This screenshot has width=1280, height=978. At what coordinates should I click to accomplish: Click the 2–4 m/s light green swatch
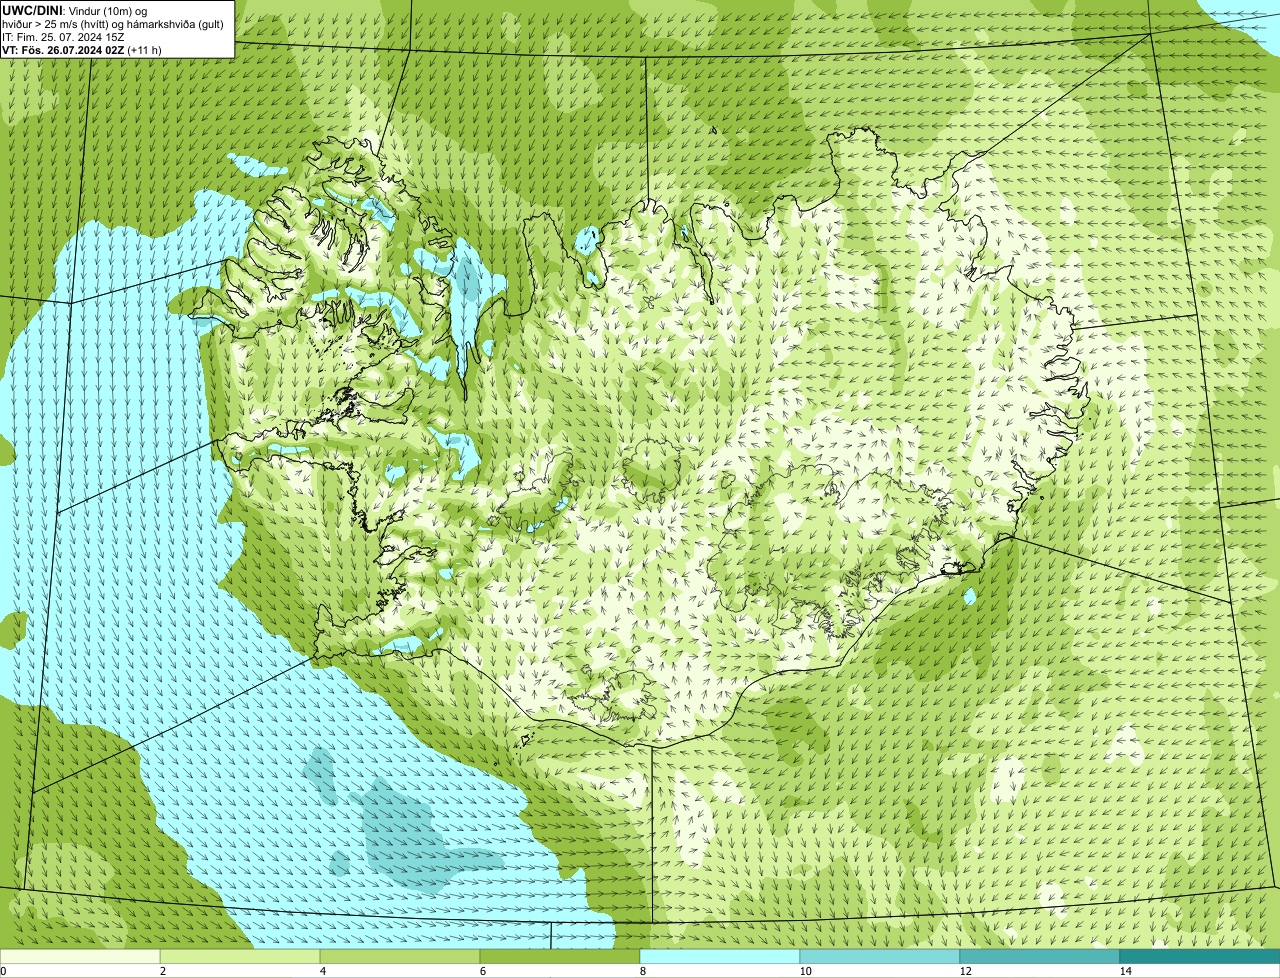(240, 956)
